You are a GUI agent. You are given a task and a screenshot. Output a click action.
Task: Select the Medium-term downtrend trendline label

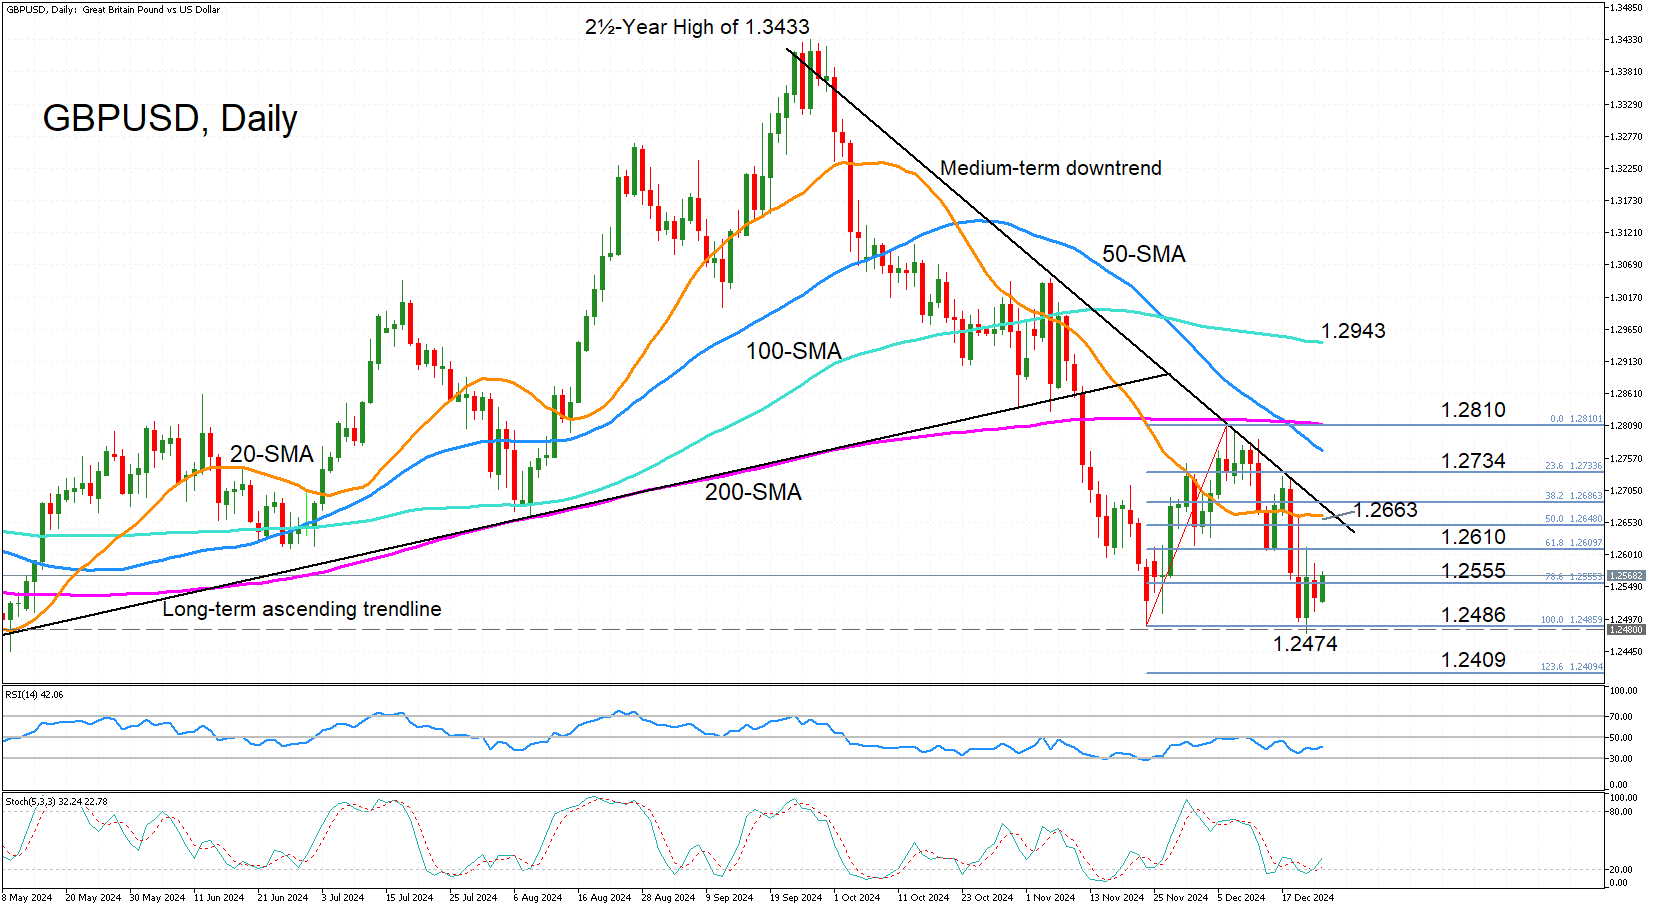point(1050,168)
